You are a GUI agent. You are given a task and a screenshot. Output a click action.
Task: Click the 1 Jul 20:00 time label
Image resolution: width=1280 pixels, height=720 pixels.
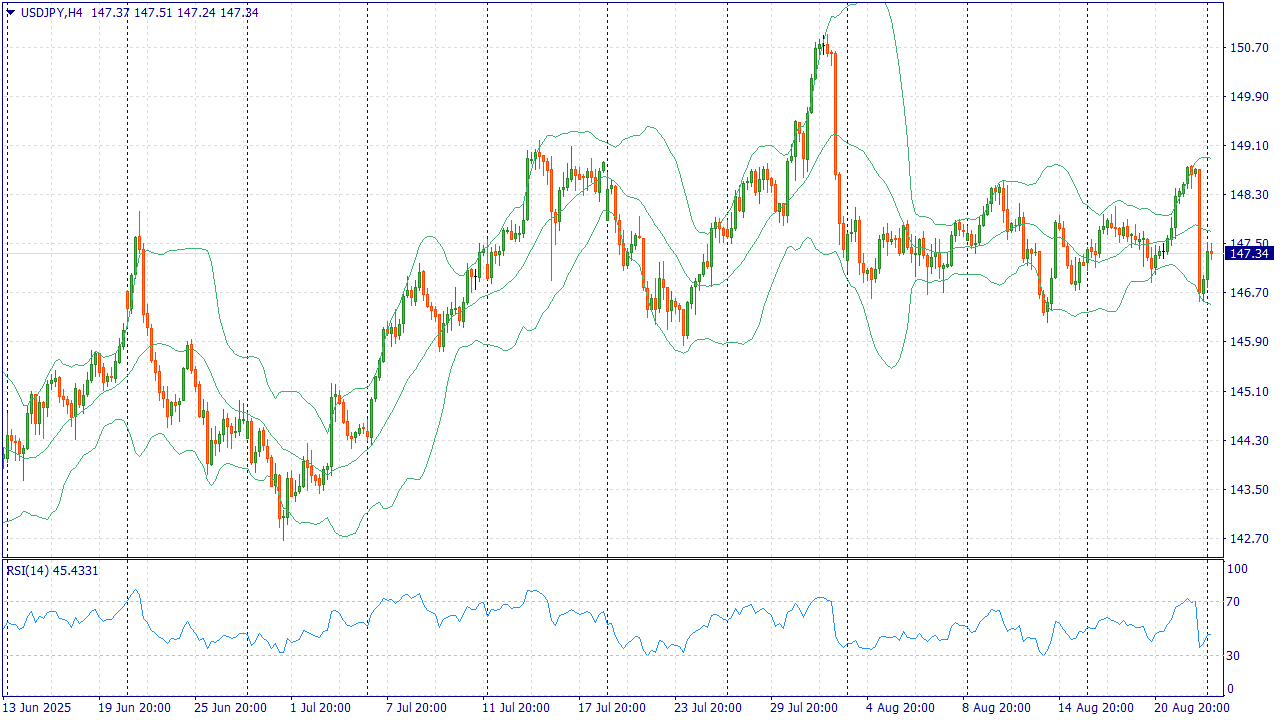(320, 708)
